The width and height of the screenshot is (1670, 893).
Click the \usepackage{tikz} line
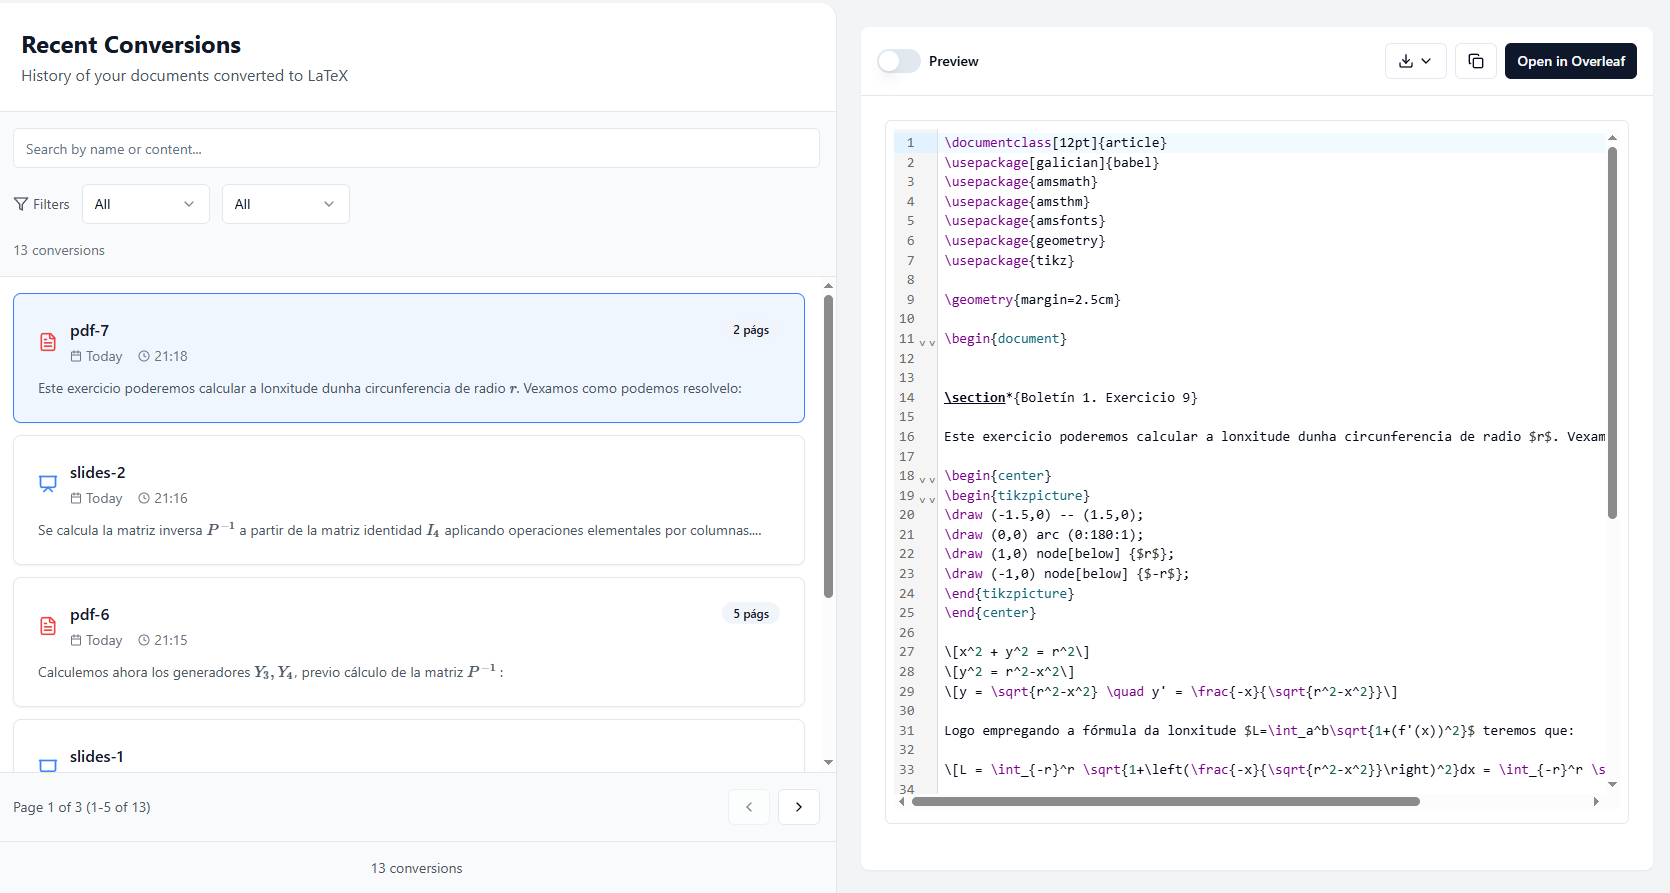pyautogui.click(x=1009, y=261)
